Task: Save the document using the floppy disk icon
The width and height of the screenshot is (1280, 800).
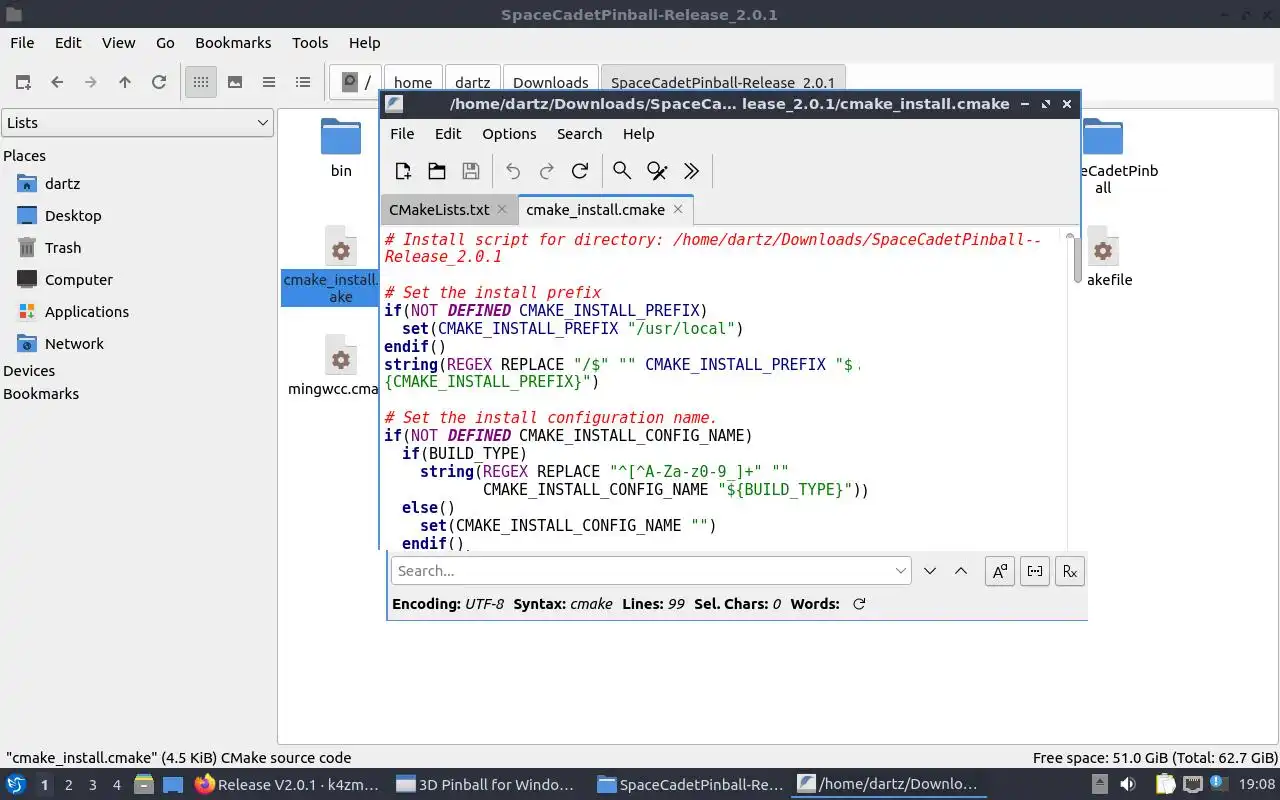Action: pos(471,171)
